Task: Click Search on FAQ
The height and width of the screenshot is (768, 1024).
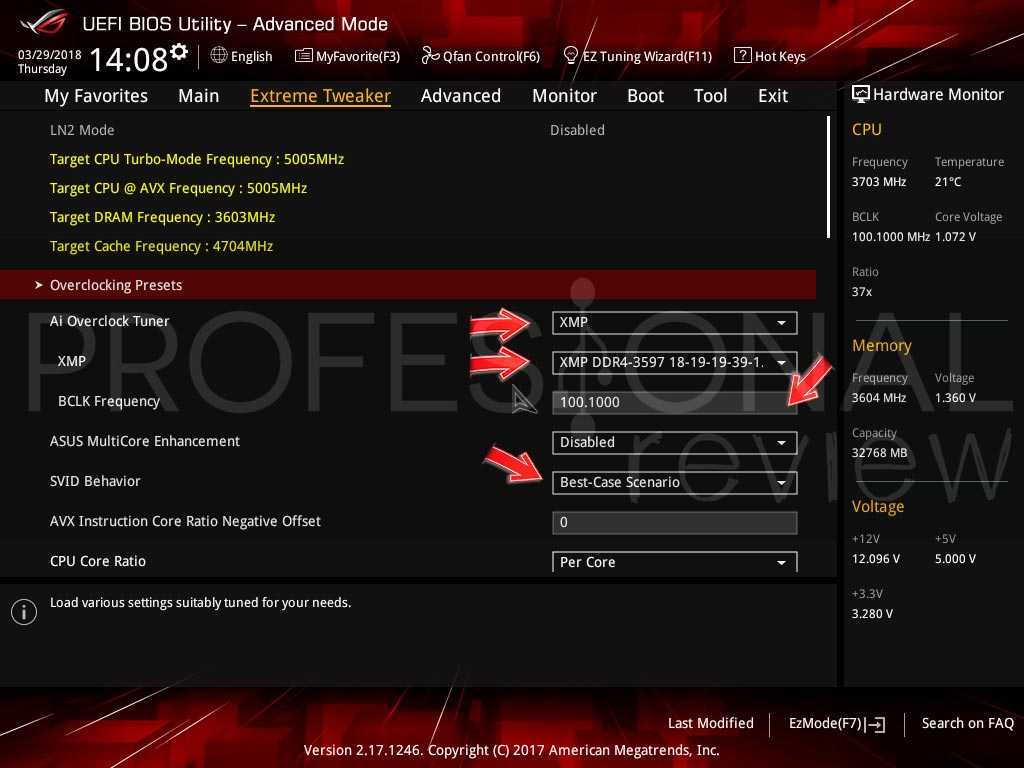Action: click(x=967, y=724)
